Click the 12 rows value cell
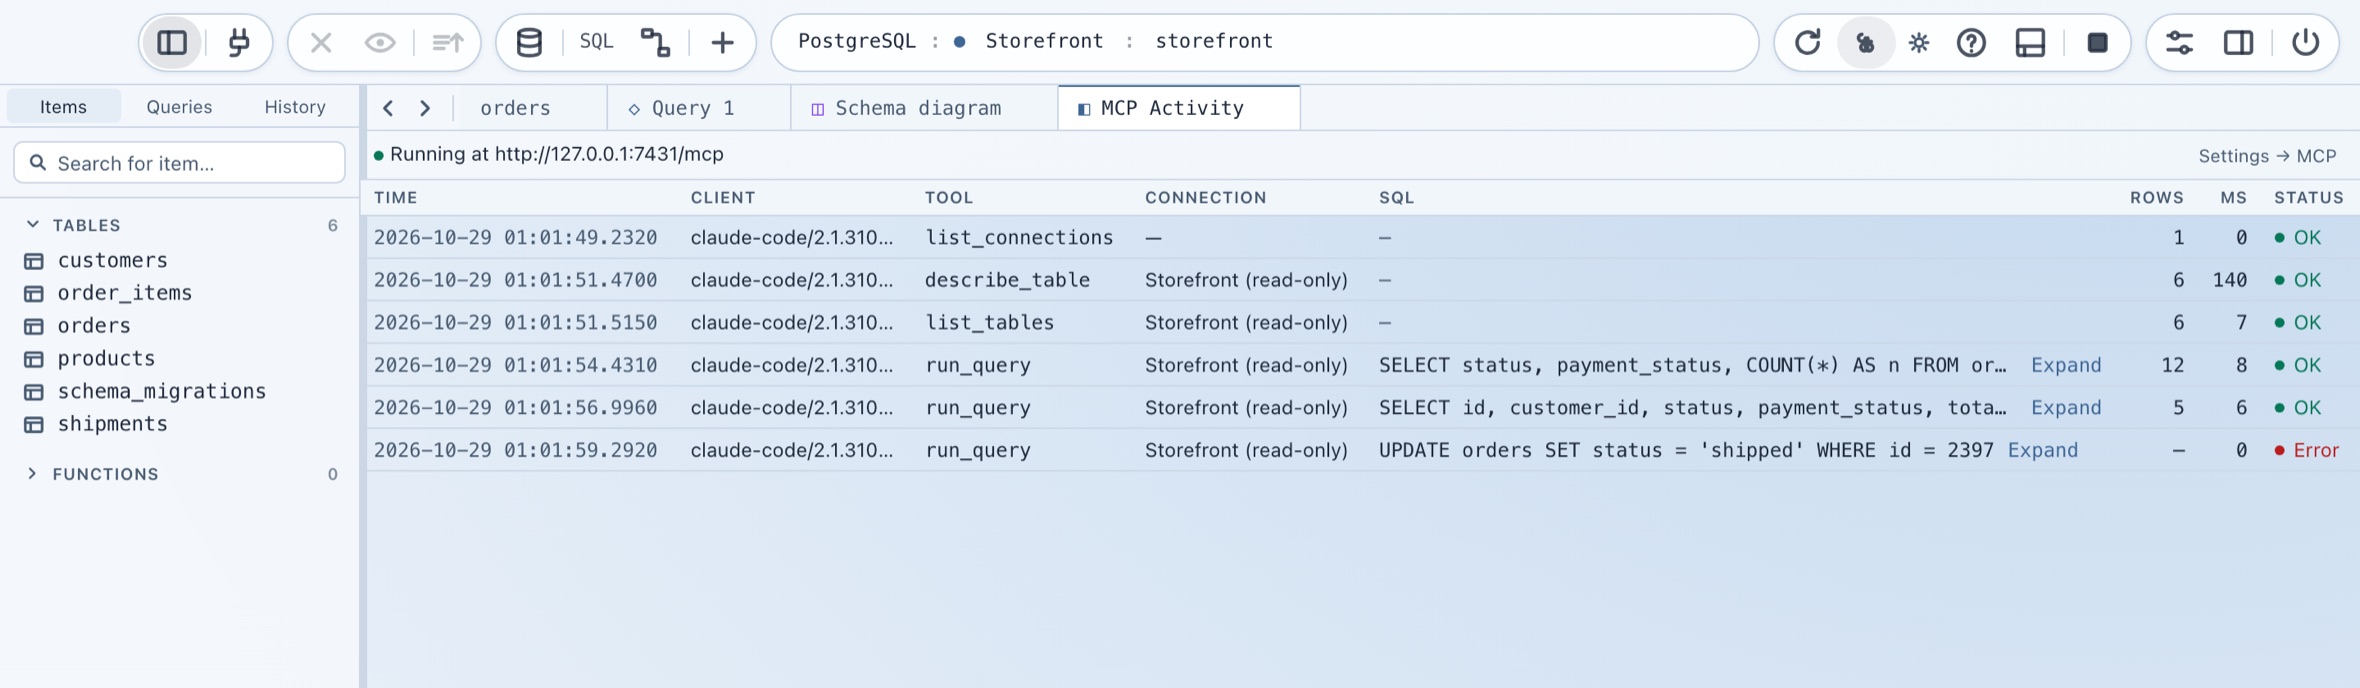 click(x=2172, y=365)
